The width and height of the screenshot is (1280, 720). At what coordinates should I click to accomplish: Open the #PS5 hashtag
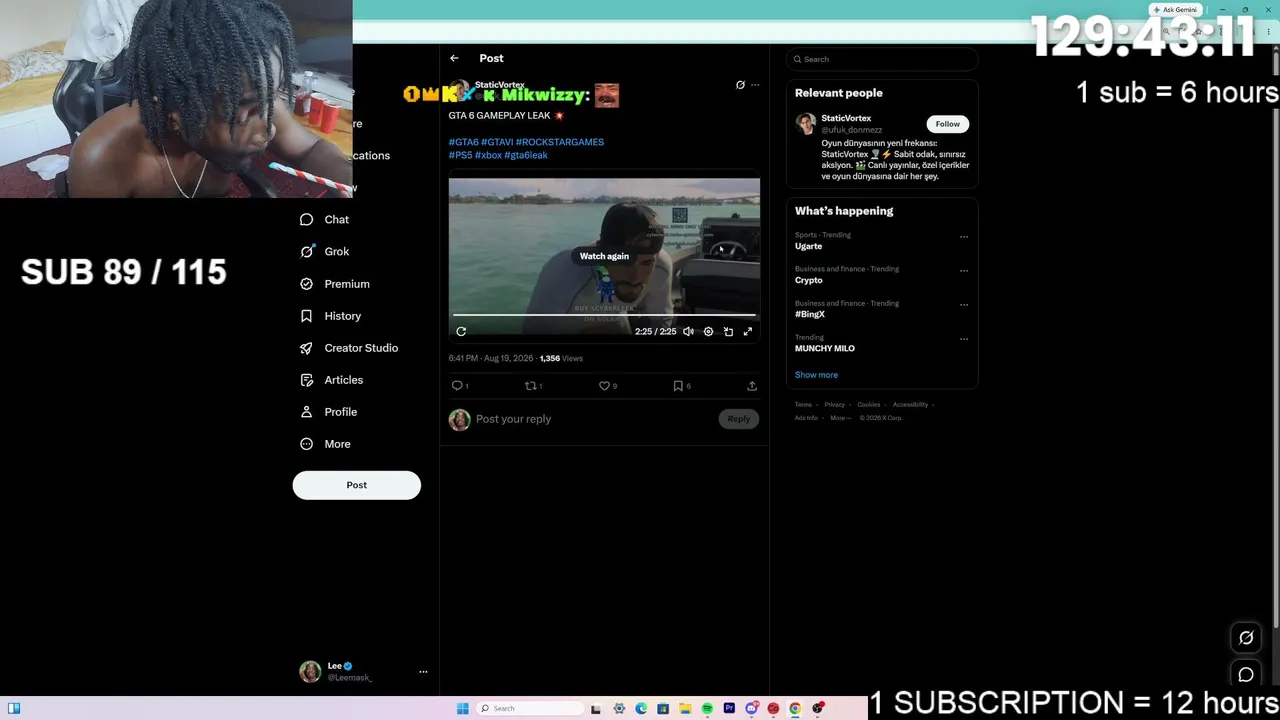click(x=460, y=155)
